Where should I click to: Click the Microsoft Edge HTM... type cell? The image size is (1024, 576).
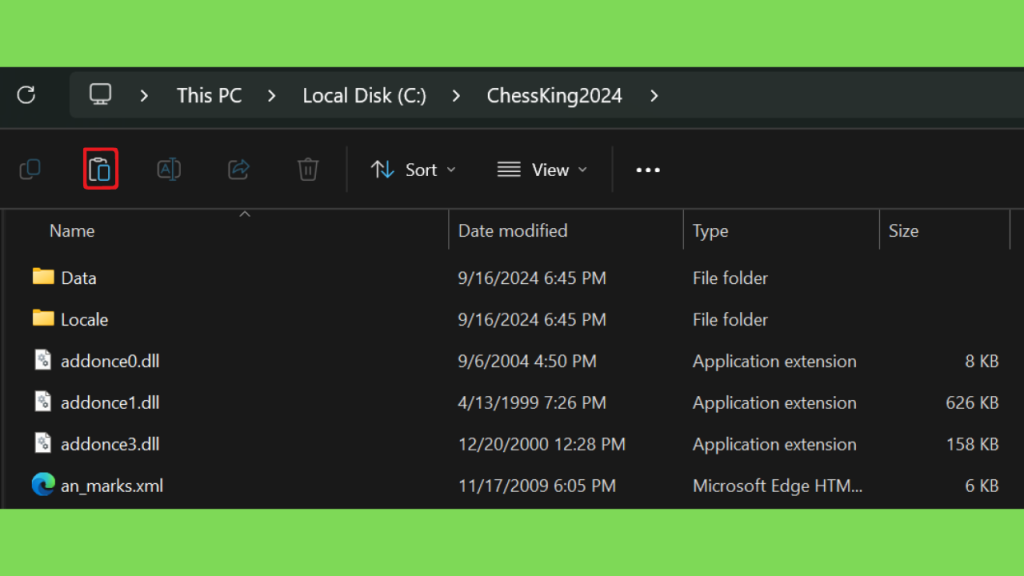click(x=777, y=486)
